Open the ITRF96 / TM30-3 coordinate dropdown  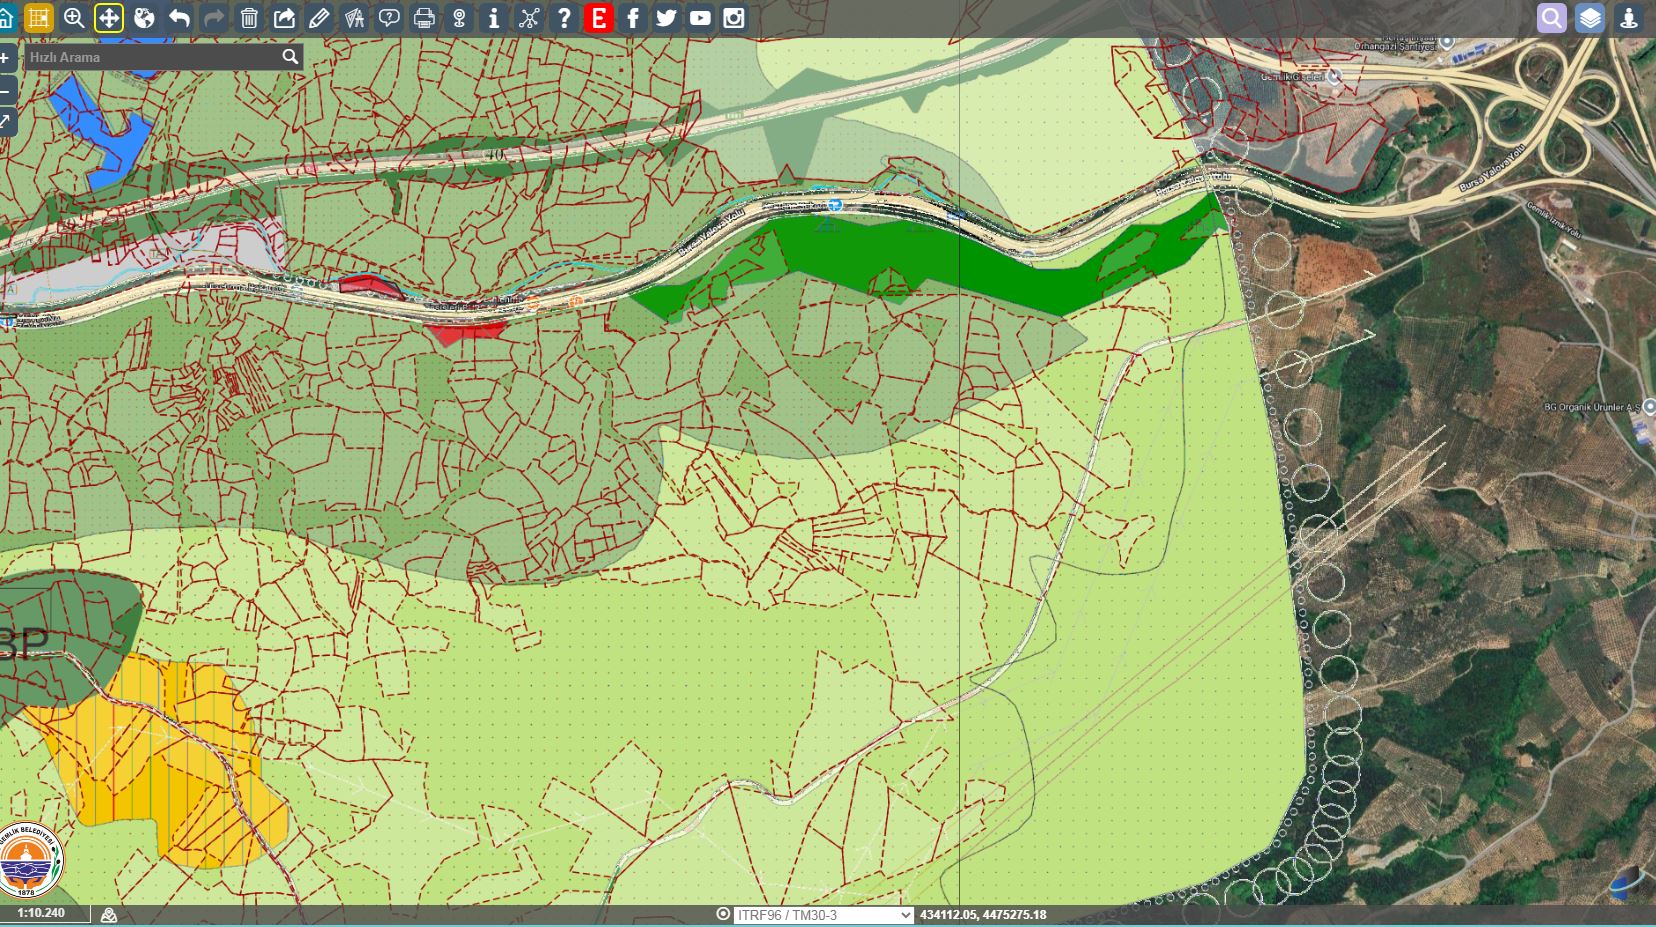coord(823,915)
